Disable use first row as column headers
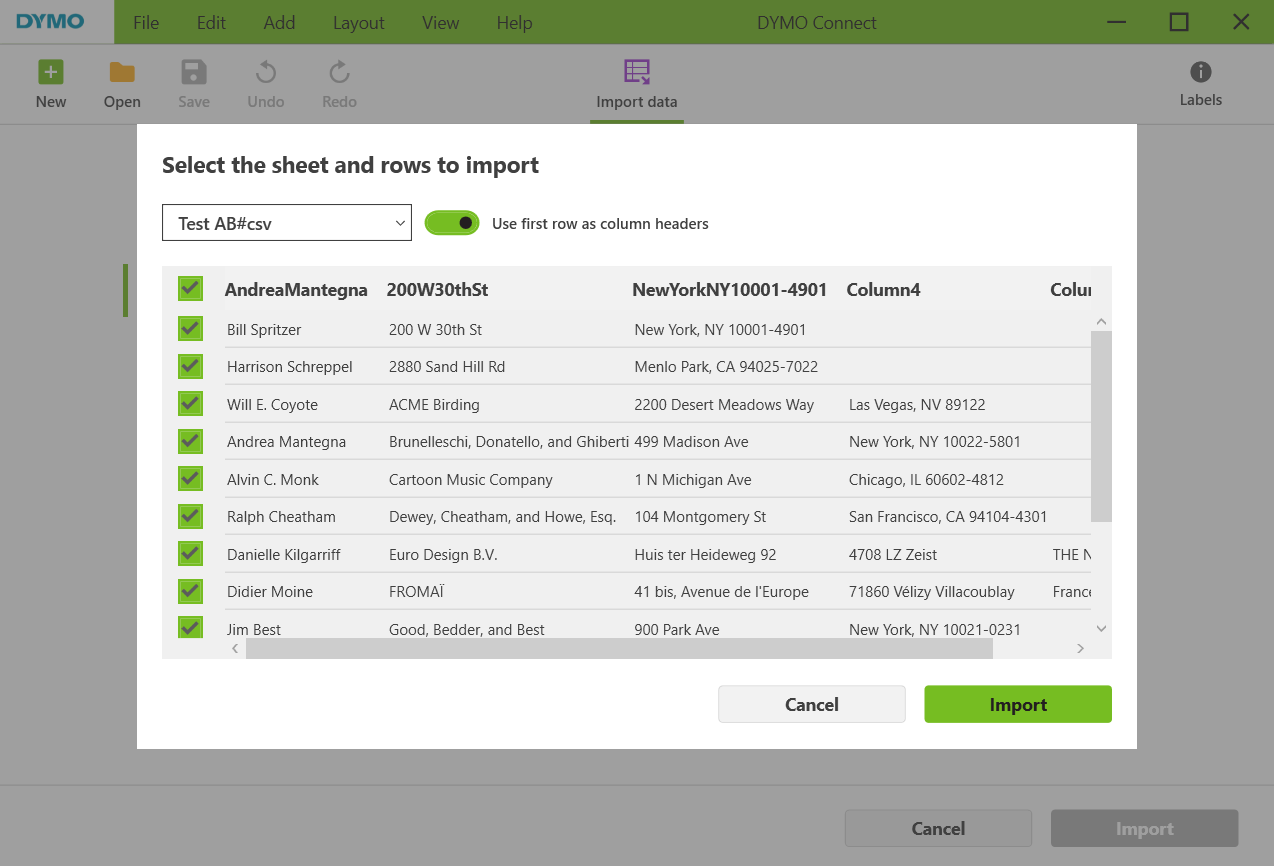The image size is (1274, 866). point(452,223)
